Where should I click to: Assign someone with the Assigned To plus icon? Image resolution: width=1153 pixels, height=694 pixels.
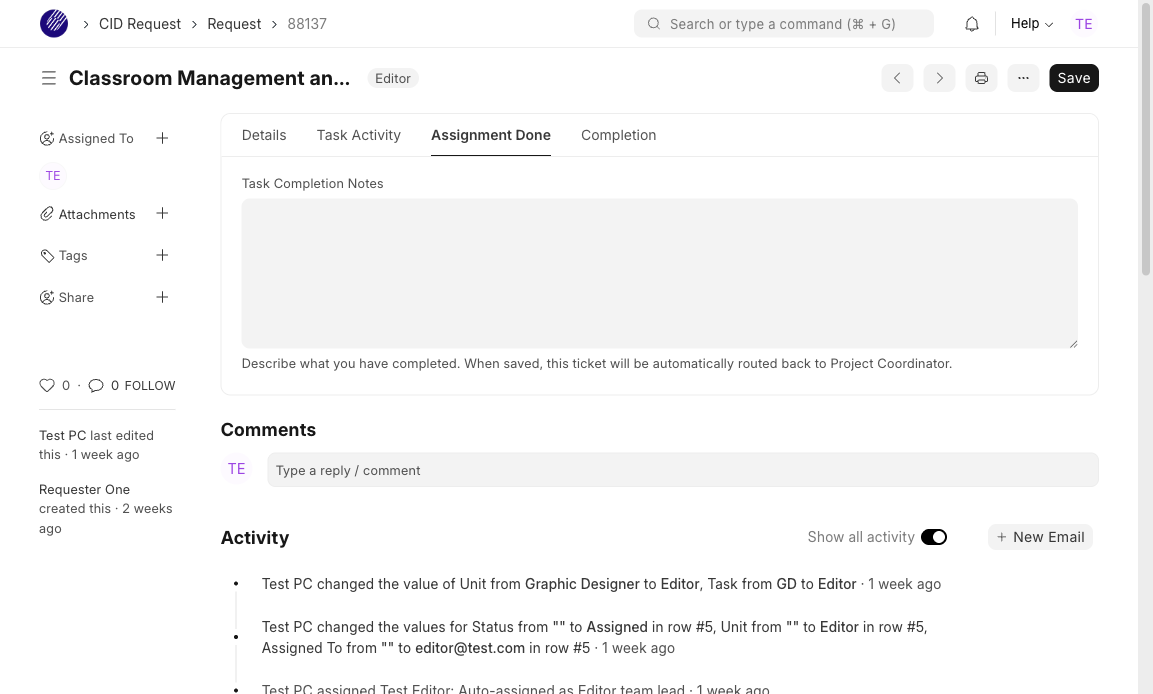pyautogui.click(x=162, y=138)
